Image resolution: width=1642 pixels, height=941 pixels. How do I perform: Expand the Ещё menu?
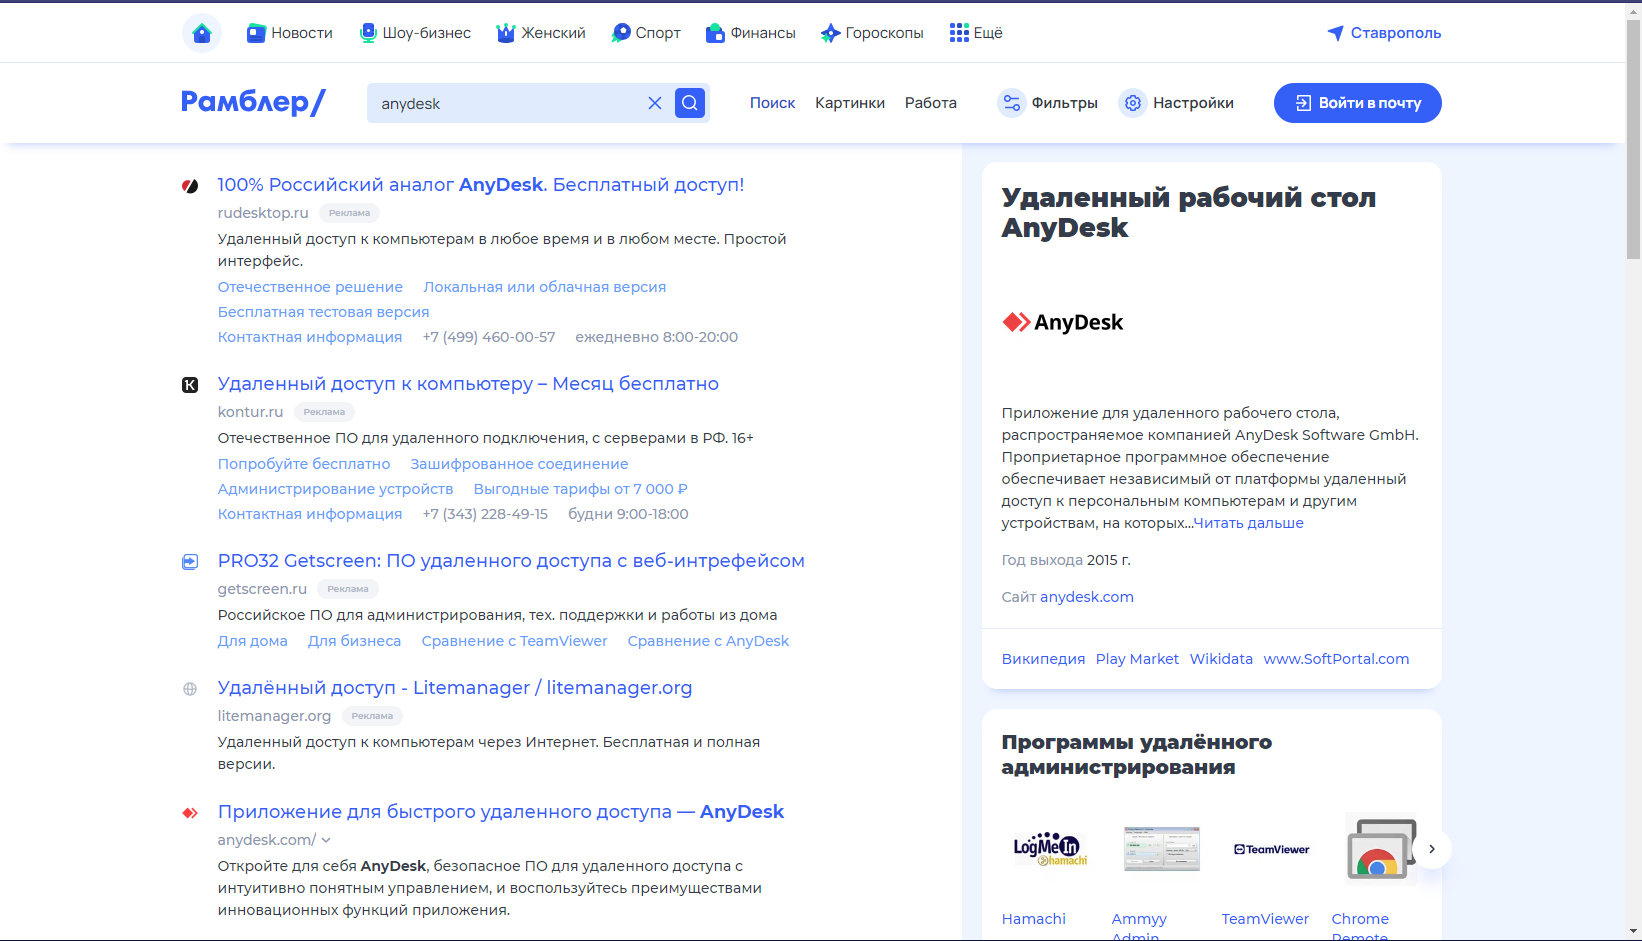tap(976, 33)
